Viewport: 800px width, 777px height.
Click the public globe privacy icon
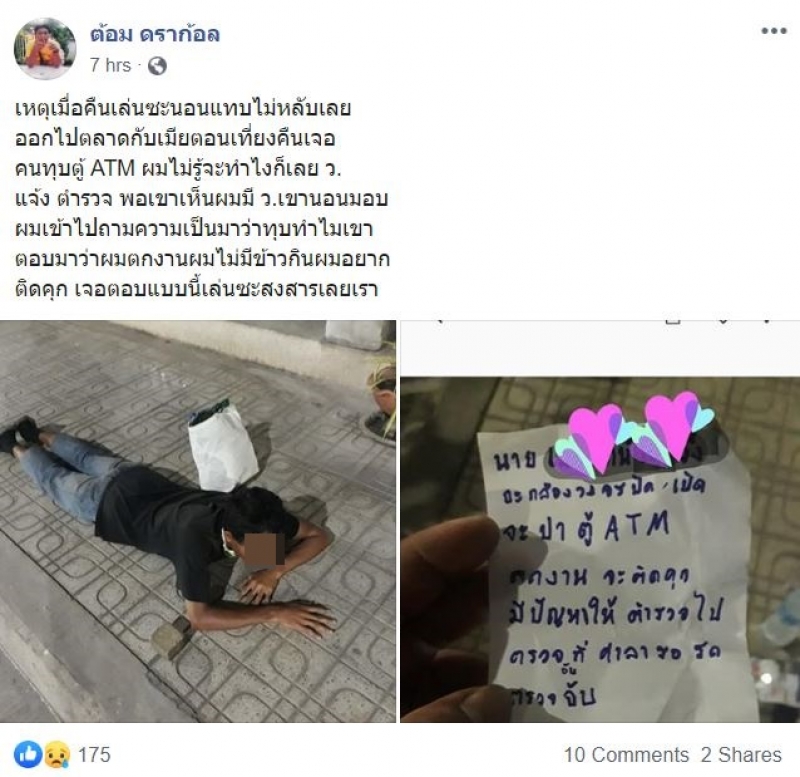(x=157, y=66)
